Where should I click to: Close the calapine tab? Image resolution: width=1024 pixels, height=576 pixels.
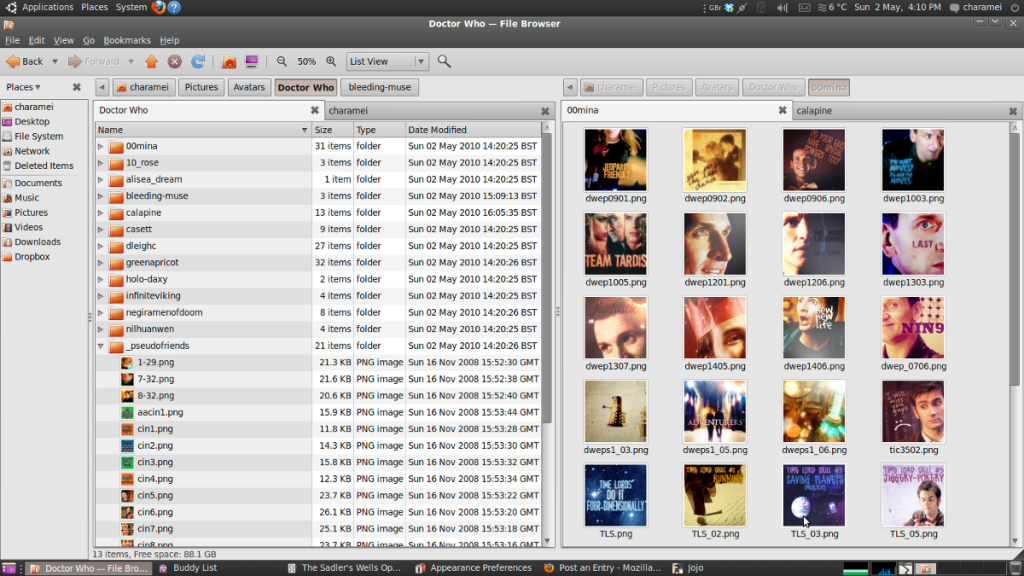(x=1013, y=111)
